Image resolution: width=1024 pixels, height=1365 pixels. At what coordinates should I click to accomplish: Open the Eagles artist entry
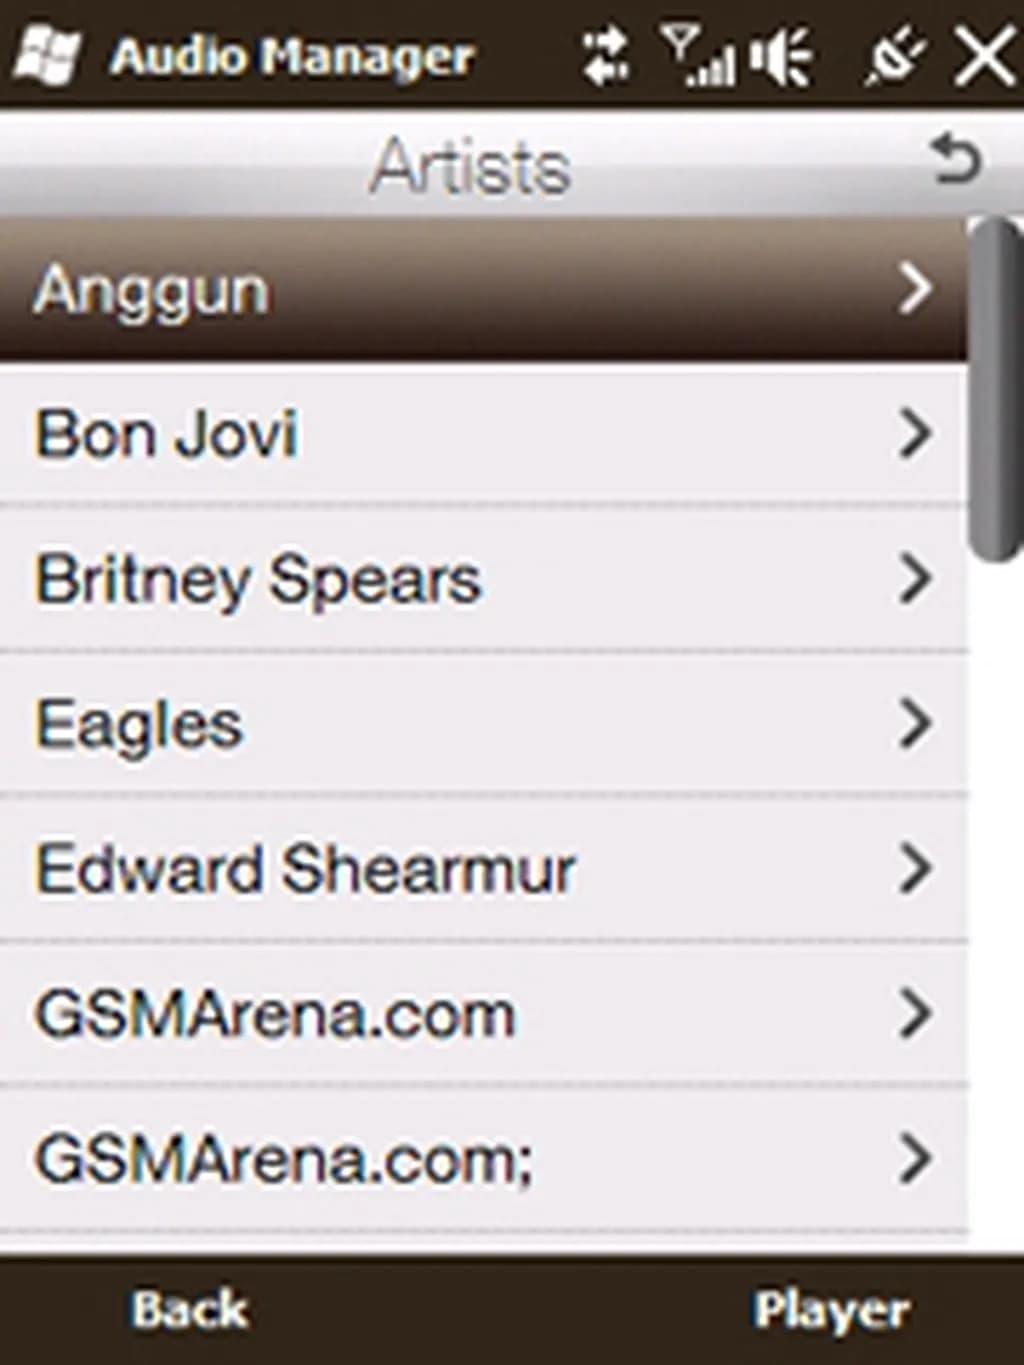coord(139,725)
